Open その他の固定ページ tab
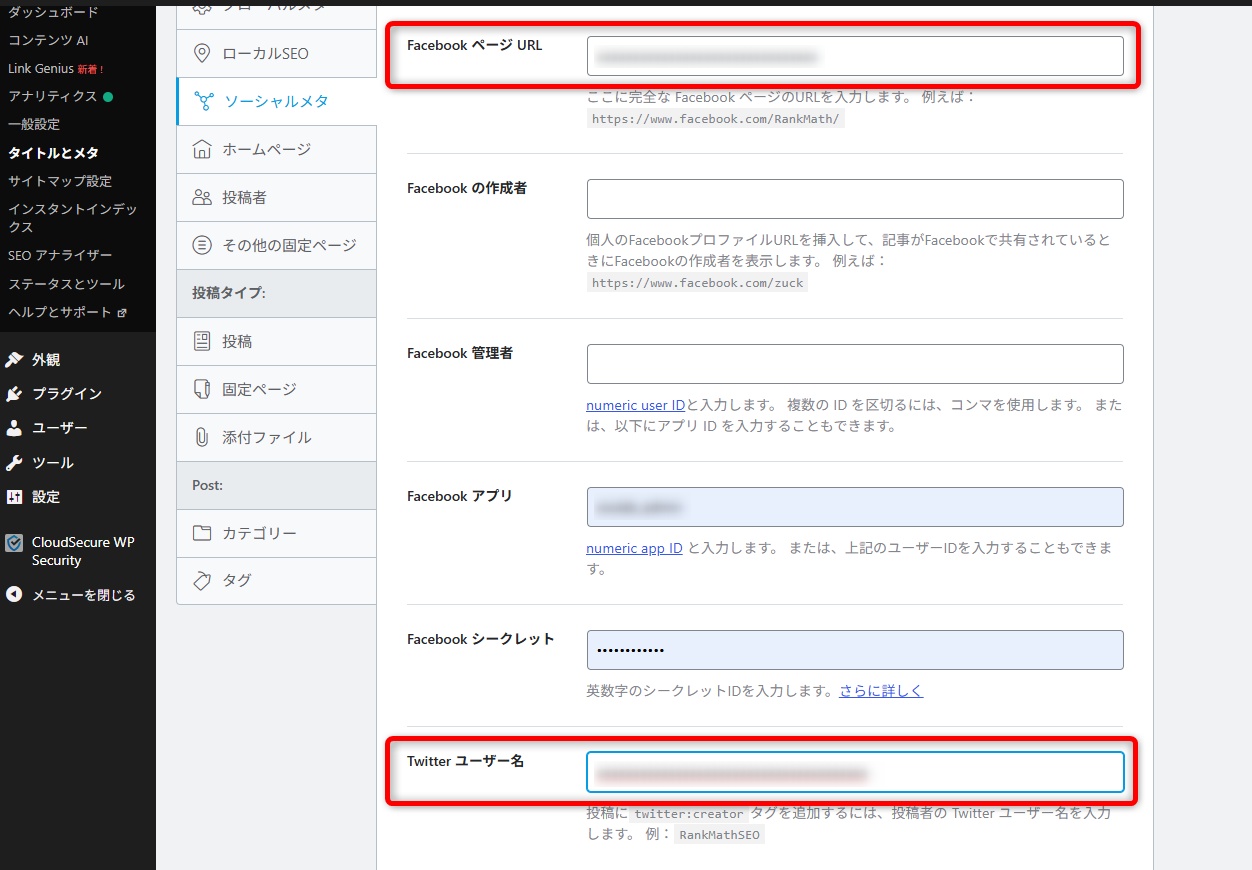 pyautogui.click(x=276, y=245)
